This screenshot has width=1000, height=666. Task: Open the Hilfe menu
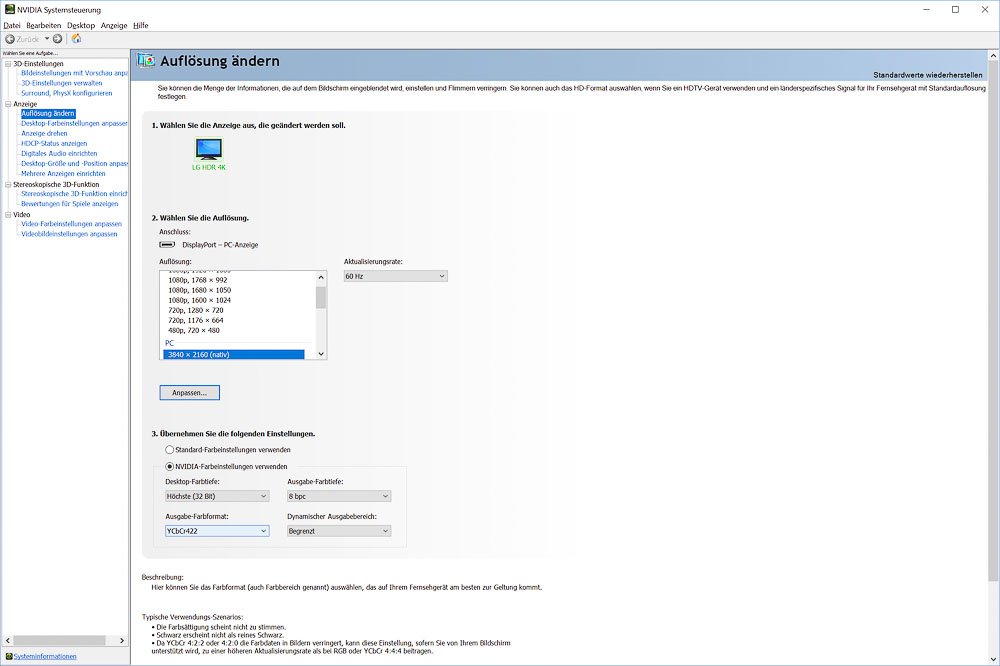141,26
